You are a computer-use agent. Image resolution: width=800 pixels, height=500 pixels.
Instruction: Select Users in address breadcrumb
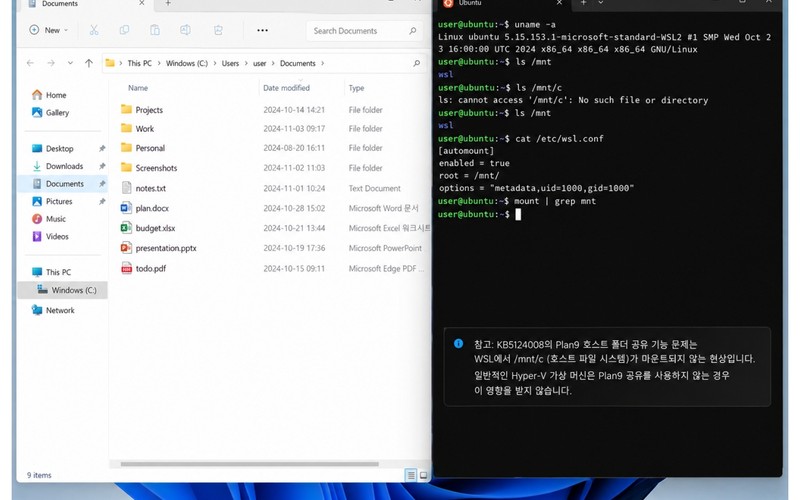coord(230,63)
